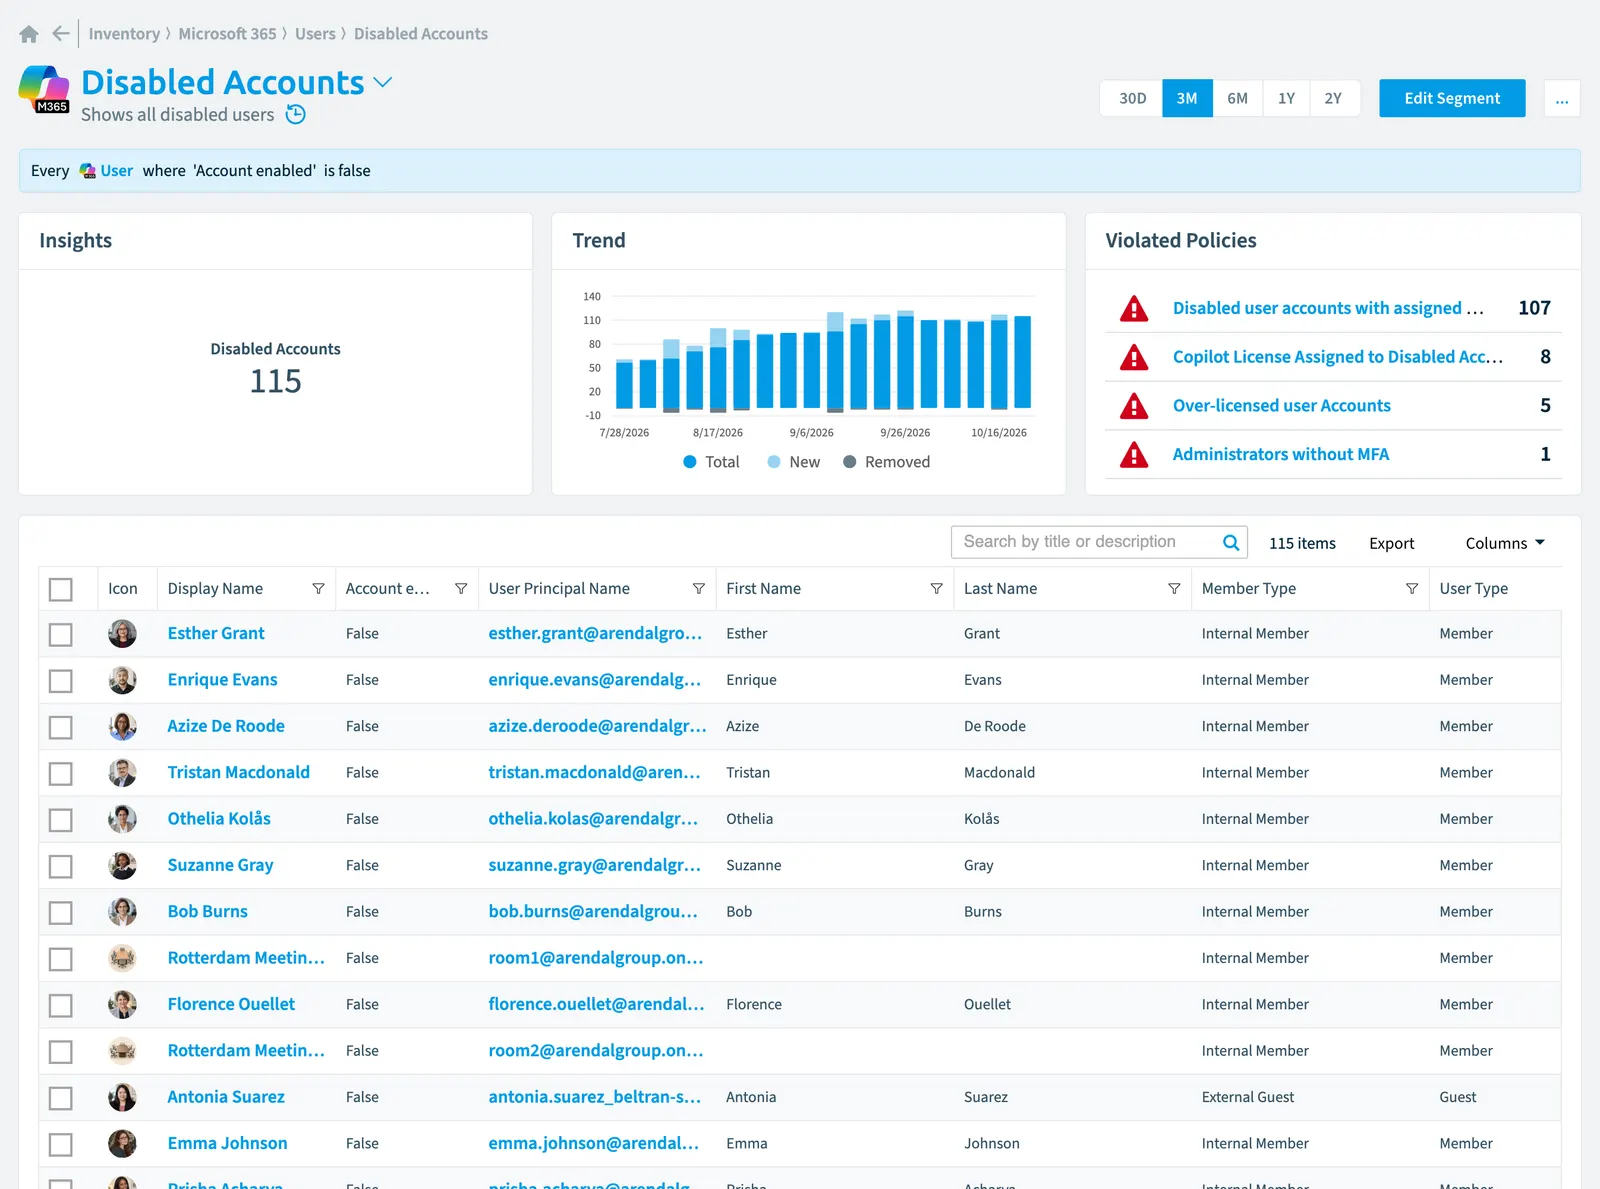This screenshot has height=1189, width=1600.
Task: Click the Users breadcrumb
Action: [x=315, y=34]
